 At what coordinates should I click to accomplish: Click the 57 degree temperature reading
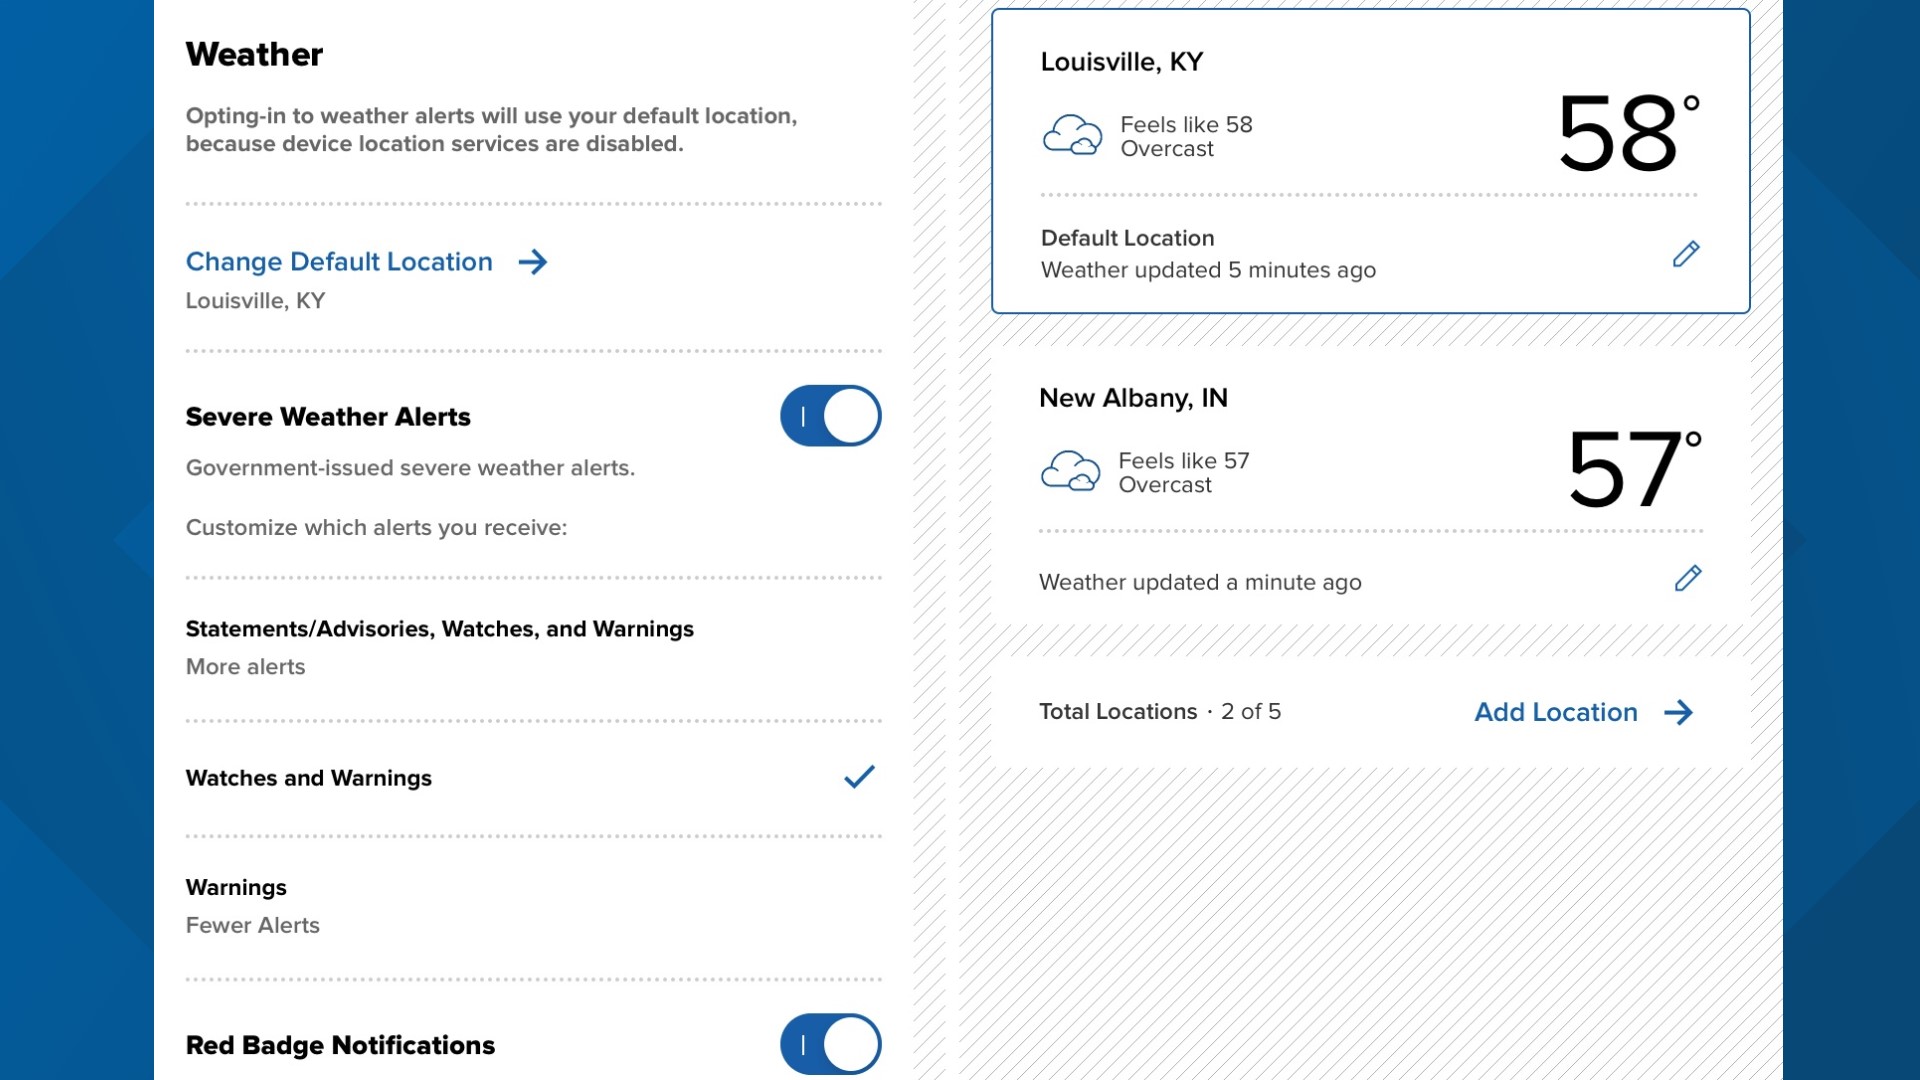click(x=1634, y=469)
